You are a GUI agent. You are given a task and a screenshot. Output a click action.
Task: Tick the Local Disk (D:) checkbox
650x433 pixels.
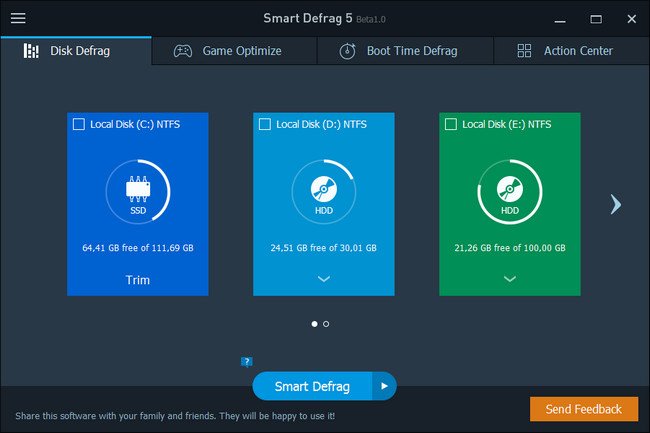(265, 124)
